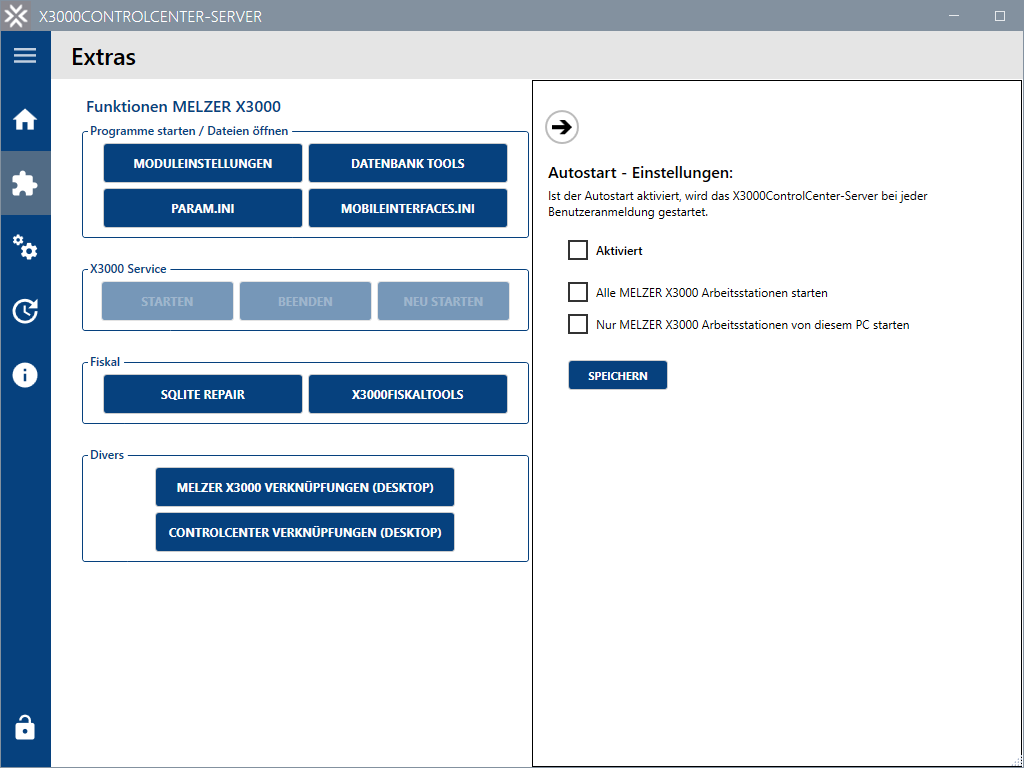Click the padlock icon in sidebar

pyautogui.click(x=25, y=727)
